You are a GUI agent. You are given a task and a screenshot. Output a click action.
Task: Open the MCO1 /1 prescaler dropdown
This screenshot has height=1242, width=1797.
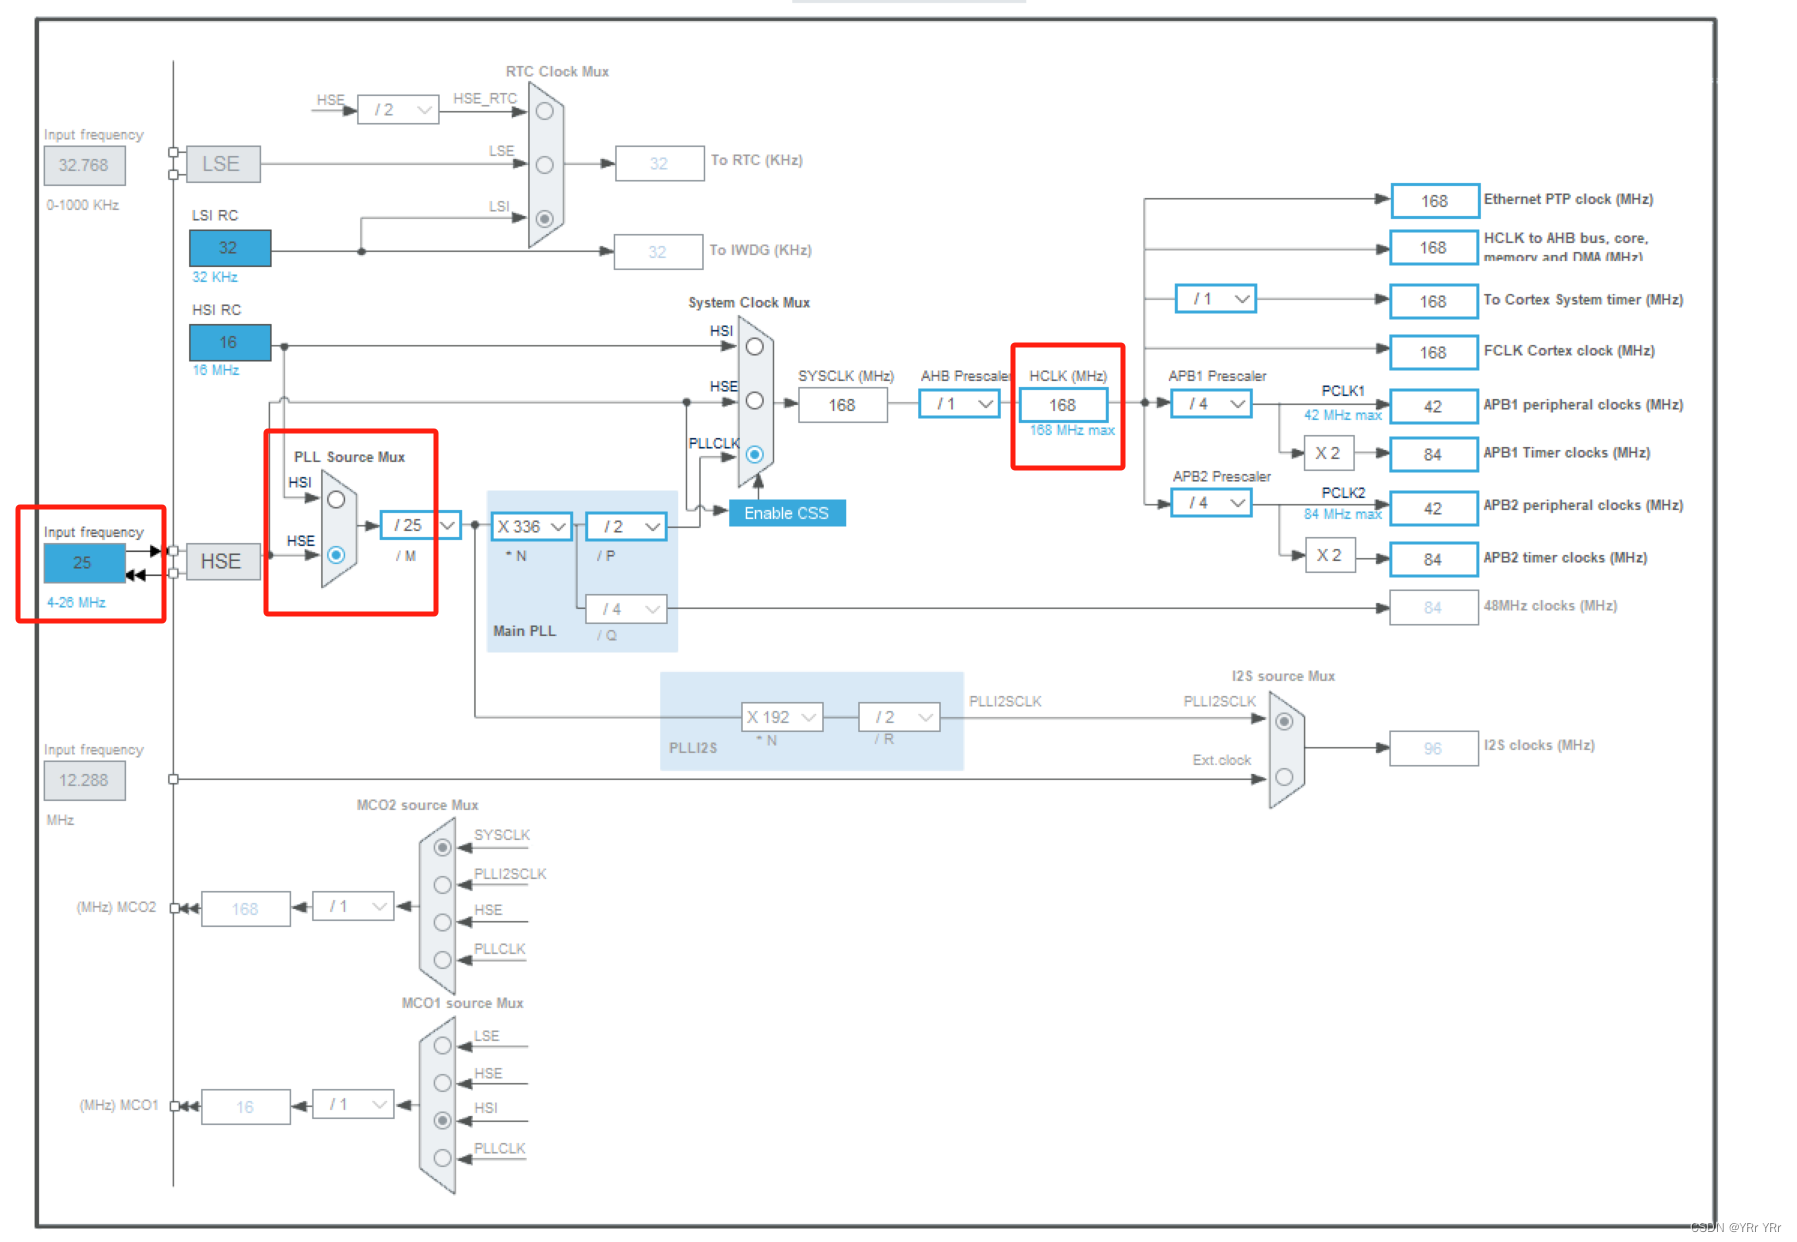point(353,1104)
